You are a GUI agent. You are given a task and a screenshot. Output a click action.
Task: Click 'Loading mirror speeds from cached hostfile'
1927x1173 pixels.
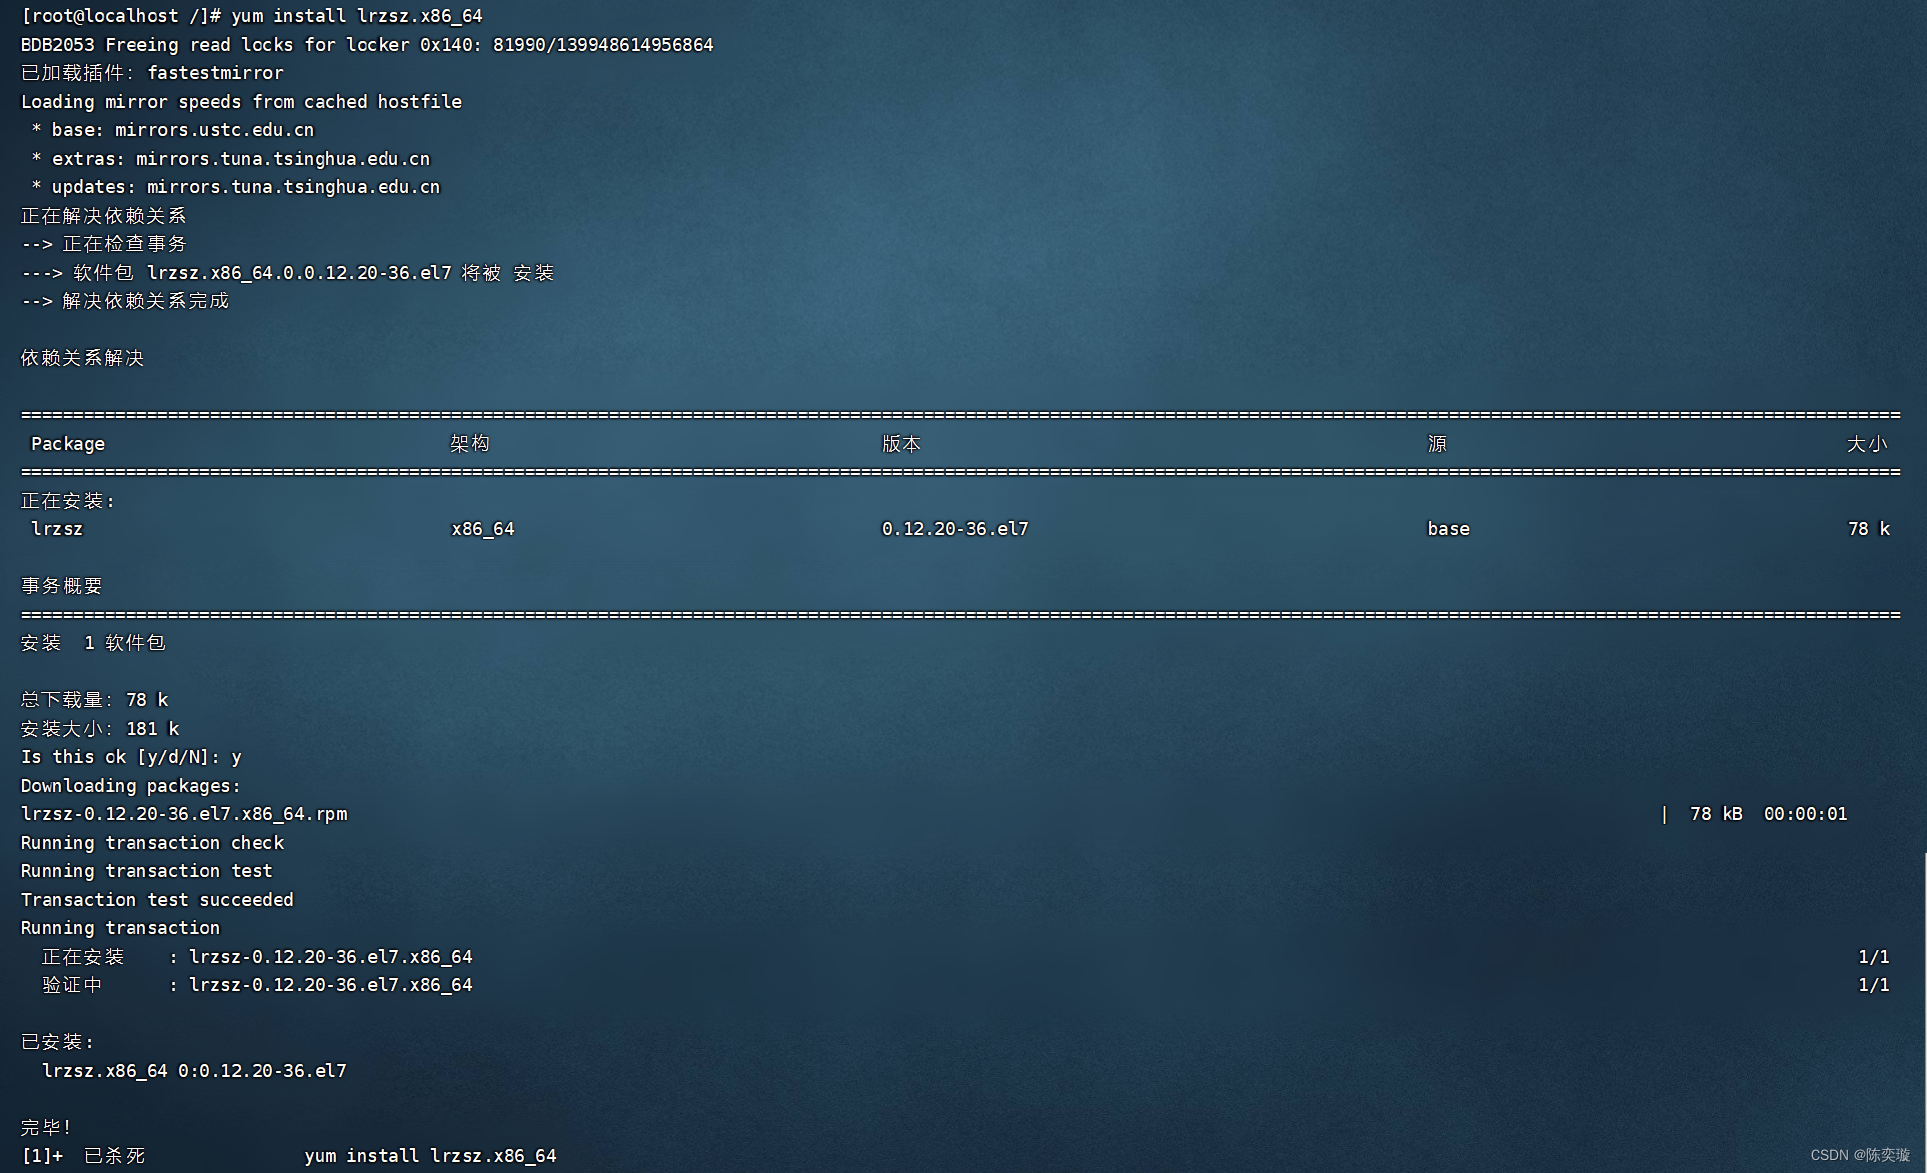coord(241,102)
